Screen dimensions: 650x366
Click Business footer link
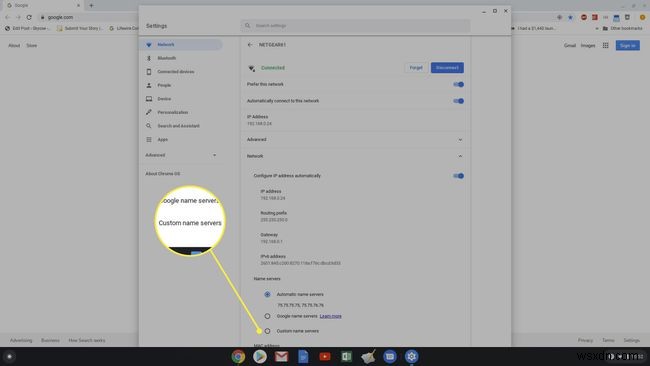tap(50, 340)
